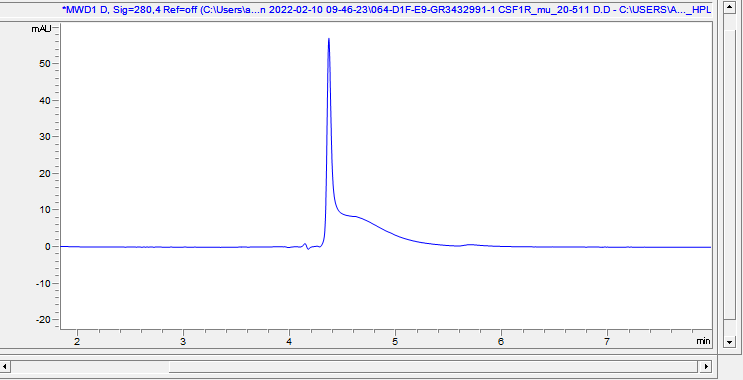Click the vertical scrollbar up arrow
The width and height of the screenshot is (743, 380).
[730, 7]
